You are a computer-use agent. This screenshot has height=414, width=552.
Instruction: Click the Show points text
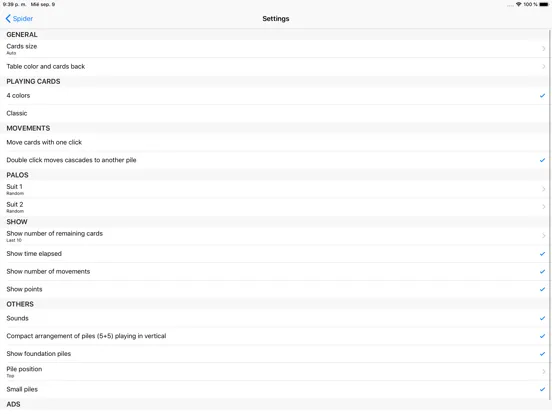coord(24,289)
